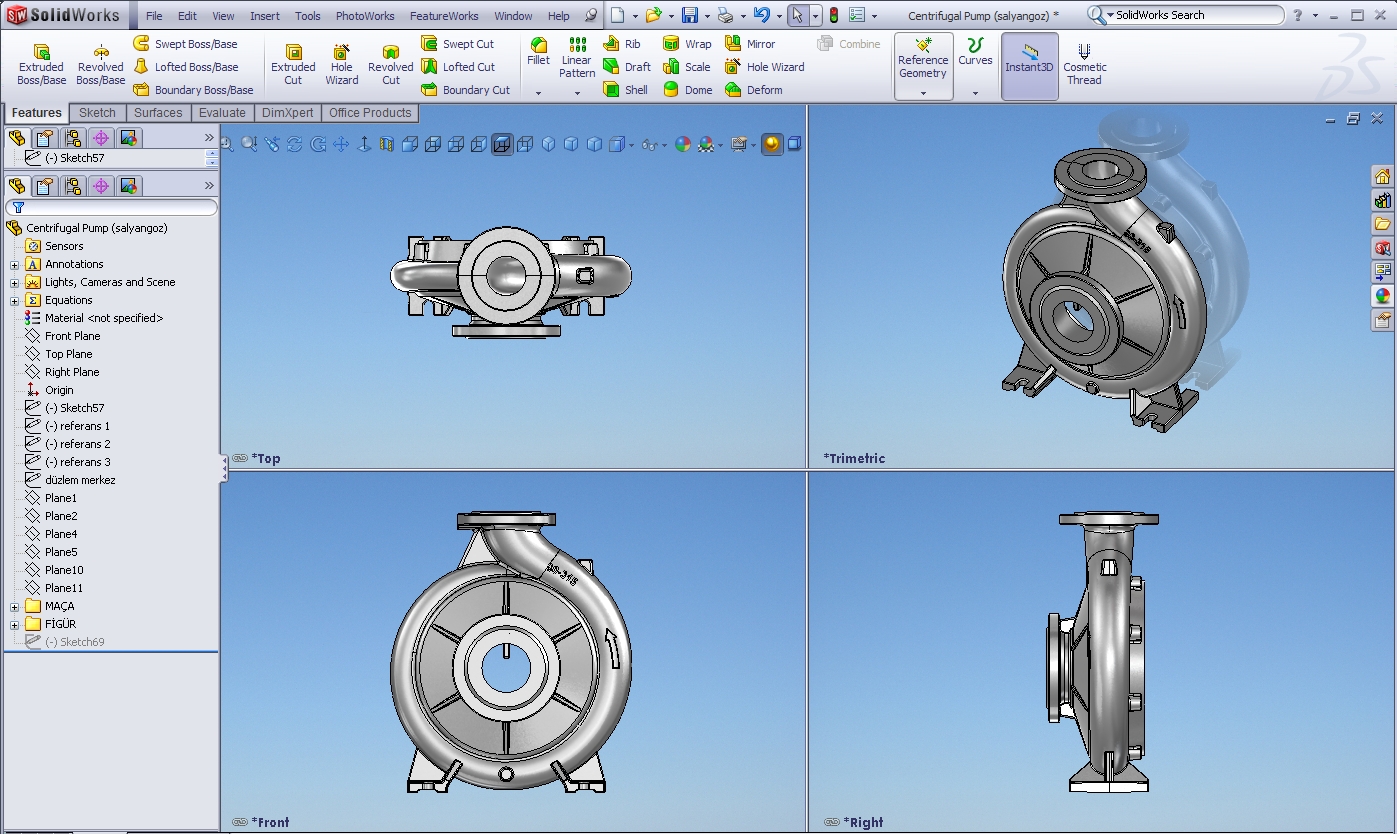Expand the MAÇA folder in the tree
This screenshot has width=1397, height=834.
pos(14,607)
